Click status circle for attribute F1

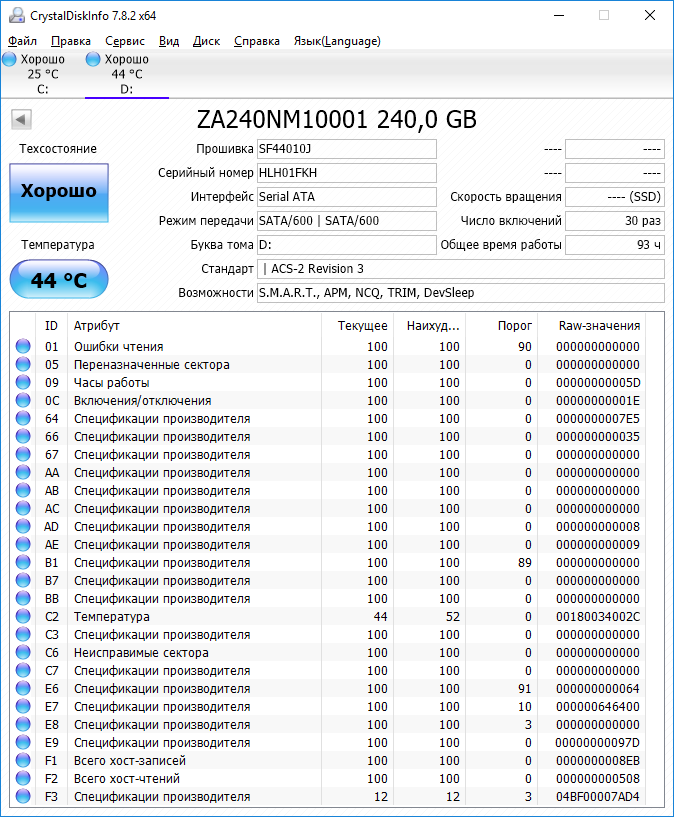tap(23, 760)
